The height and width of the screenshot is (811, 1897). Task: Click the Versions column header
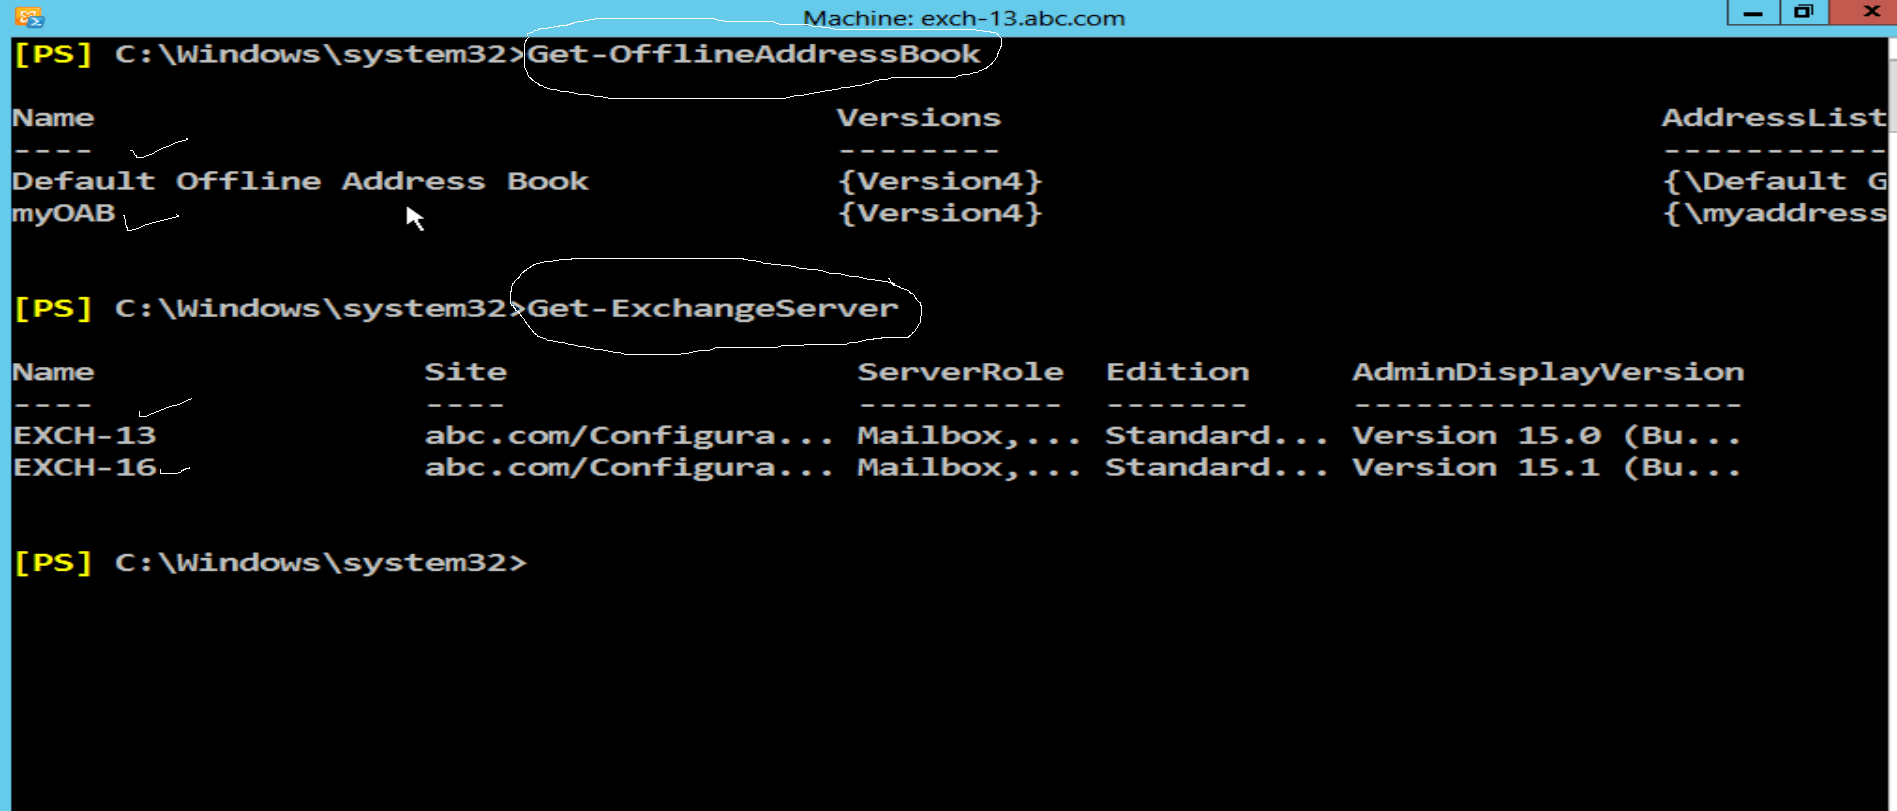tap(919, 117)
